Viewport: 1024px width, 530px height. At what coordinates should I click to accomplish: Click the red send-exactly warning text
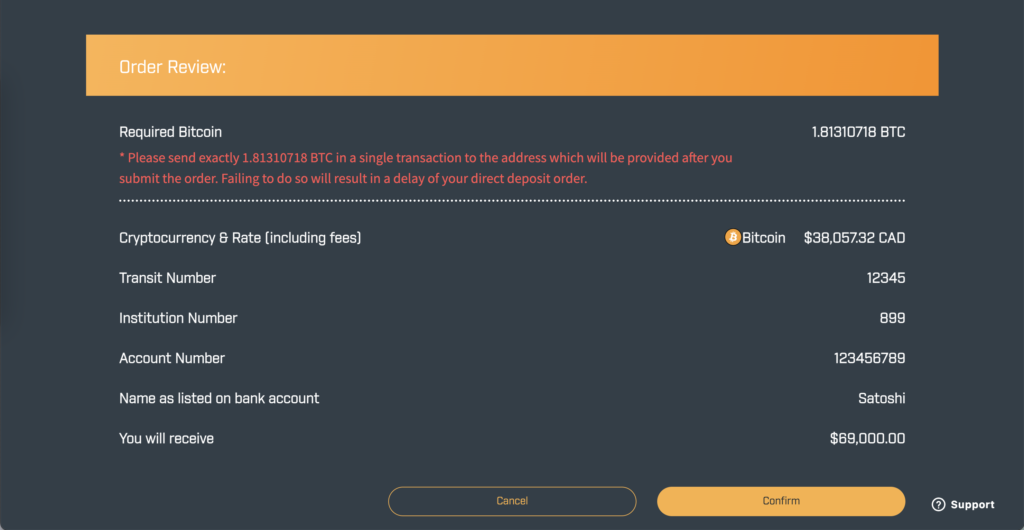pyautogui.click(x=426, y=168)
